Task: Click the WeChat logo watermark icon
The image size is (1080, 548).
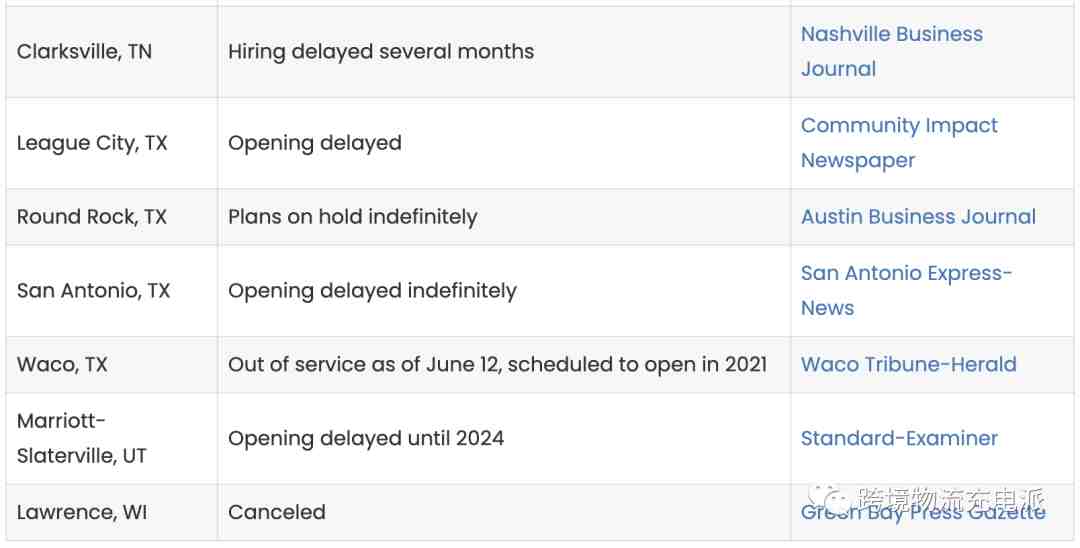Action: tap(830, 497)
